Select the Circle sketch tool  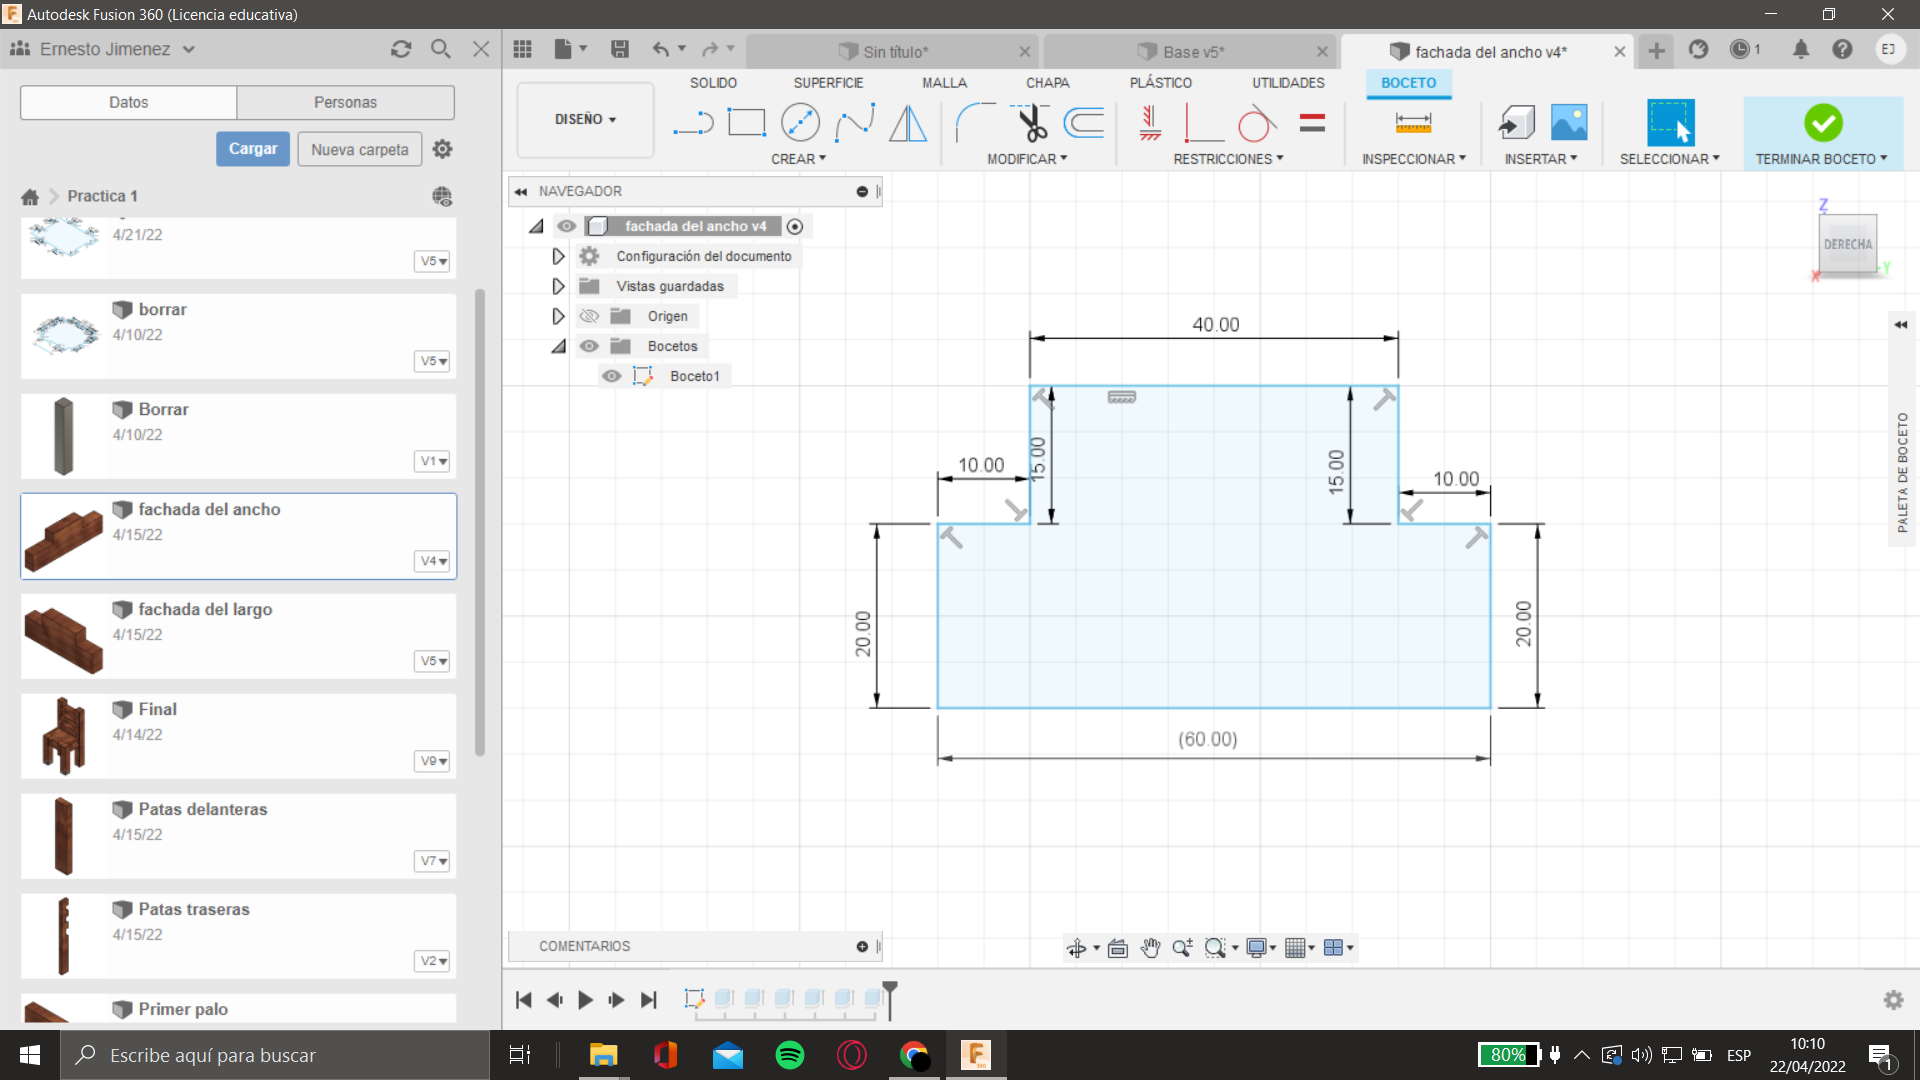point(800,123)
